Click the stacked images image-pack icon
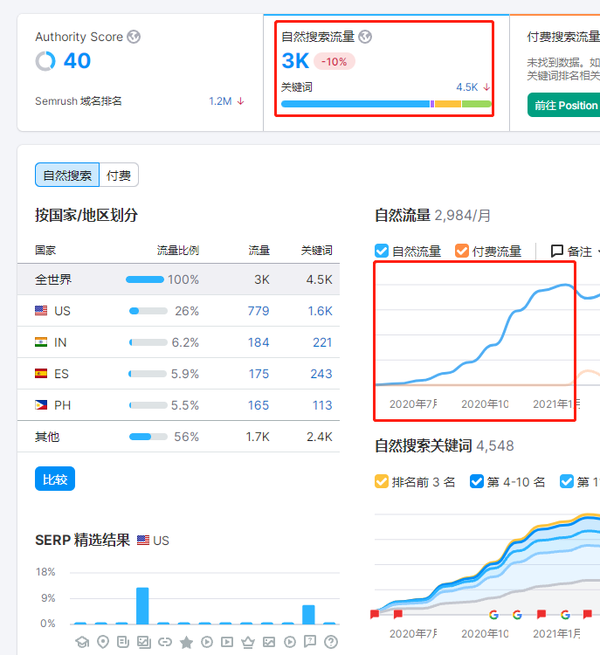The height and width of the screenshot is (655, 600). coord(144,642)
